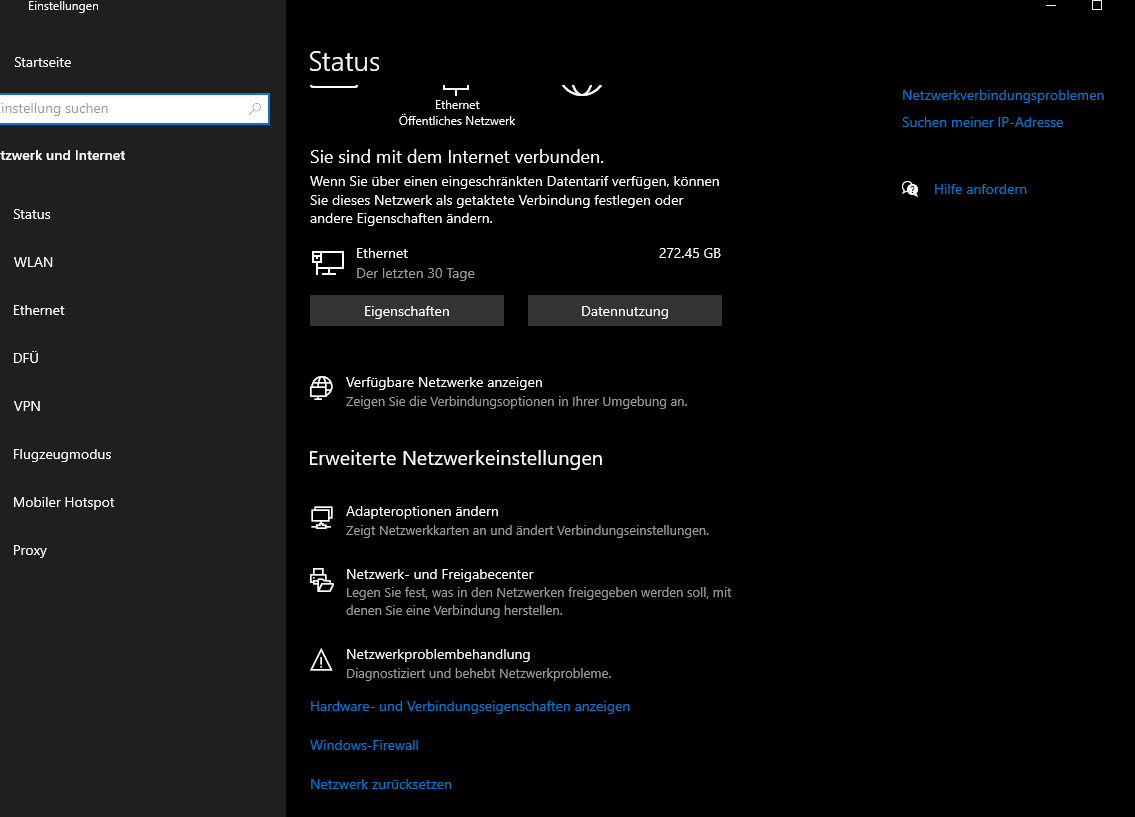Open Hardware- und Verbindungseigenschaften anzeigen link
1135x817 pixels.
click(x=470, y=706)
